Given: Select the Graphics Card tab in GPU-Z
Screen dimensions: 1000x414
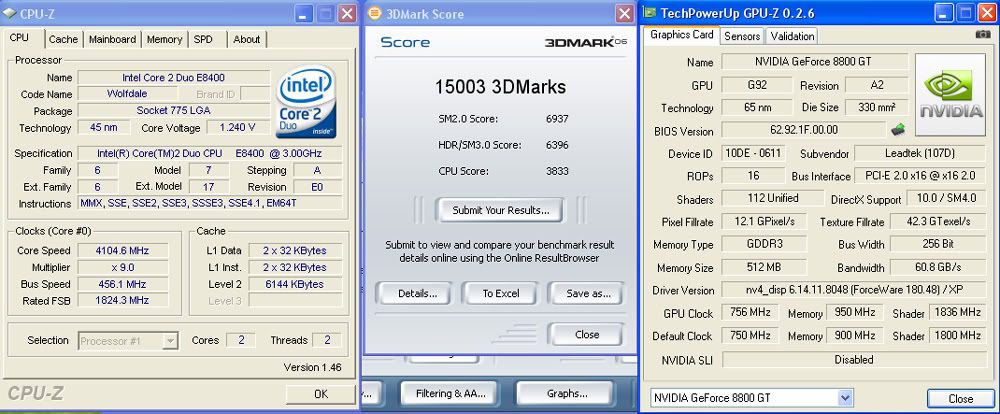Looking at the screenshot, I should 682,35.
